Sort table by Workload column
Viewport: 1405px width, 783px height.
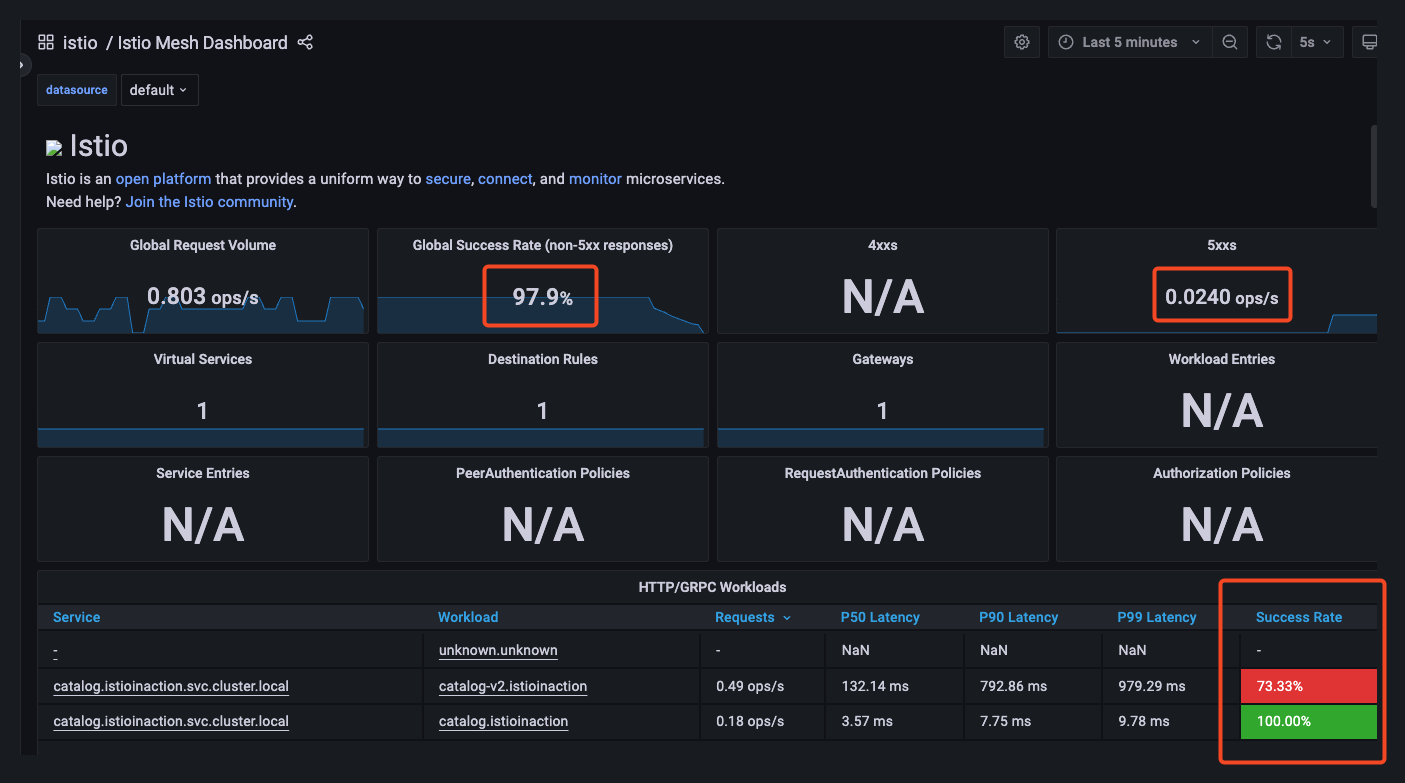point(468,617)
